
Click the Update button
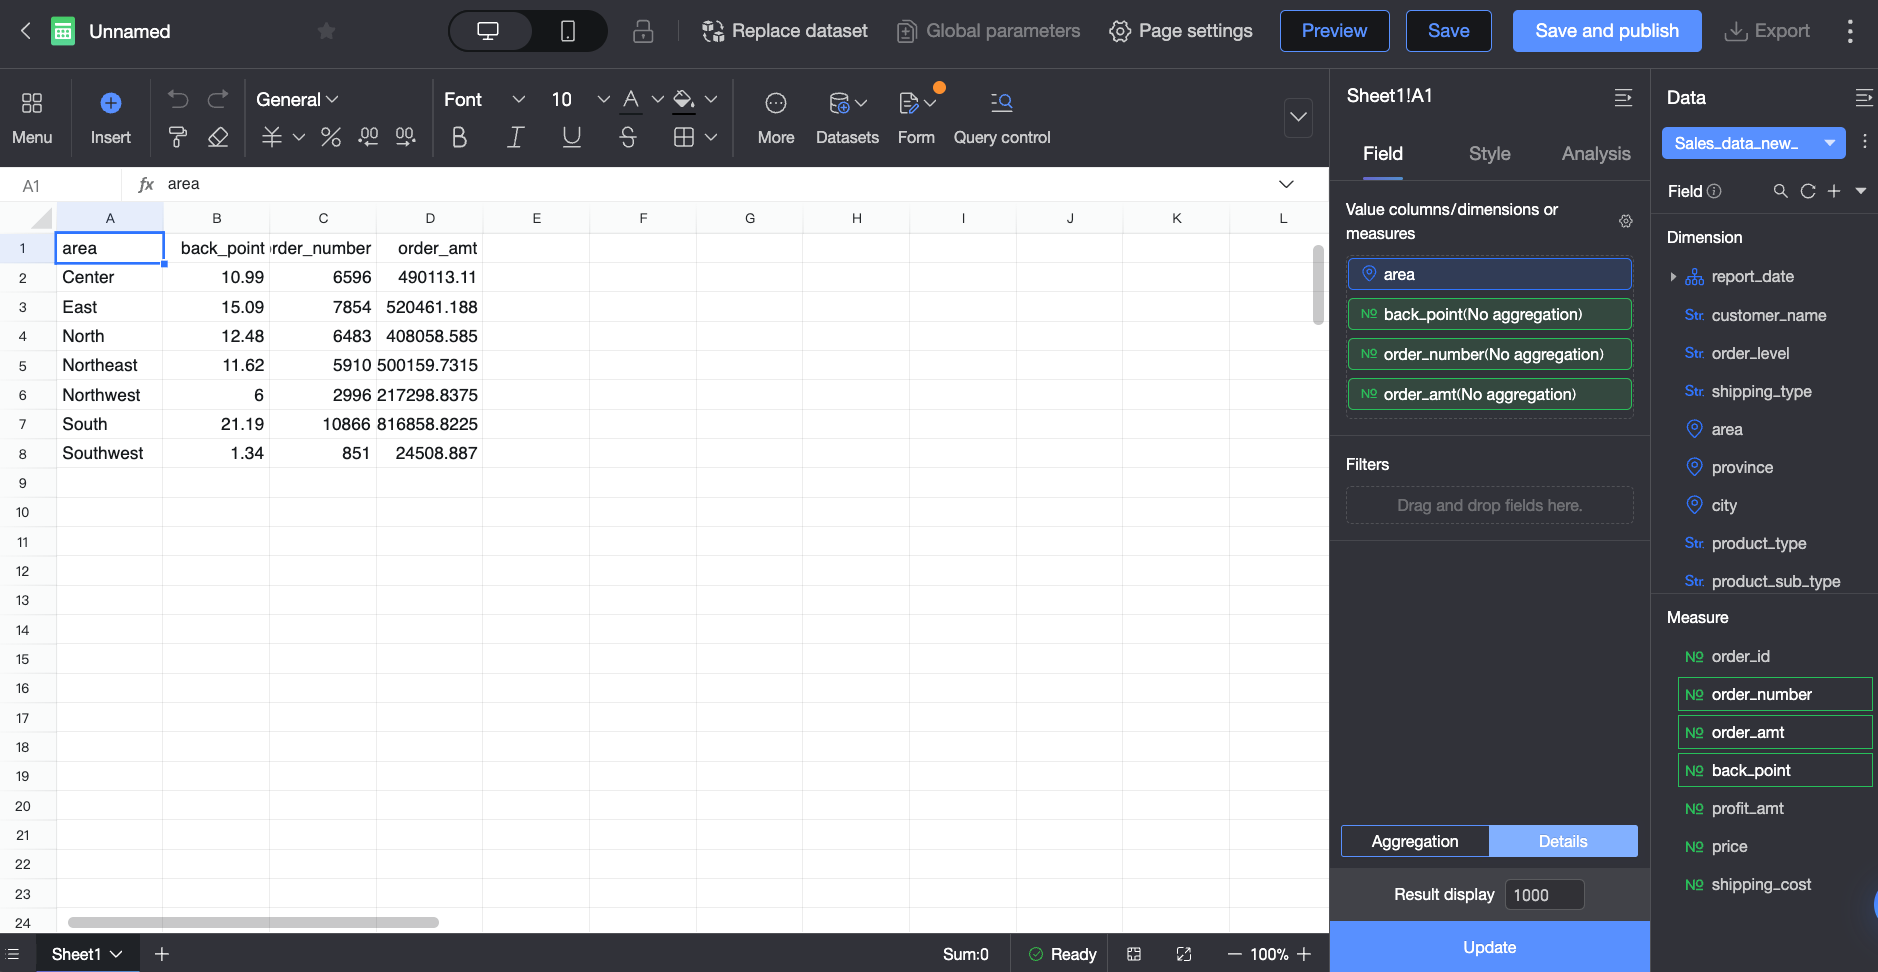(1489, 947)
